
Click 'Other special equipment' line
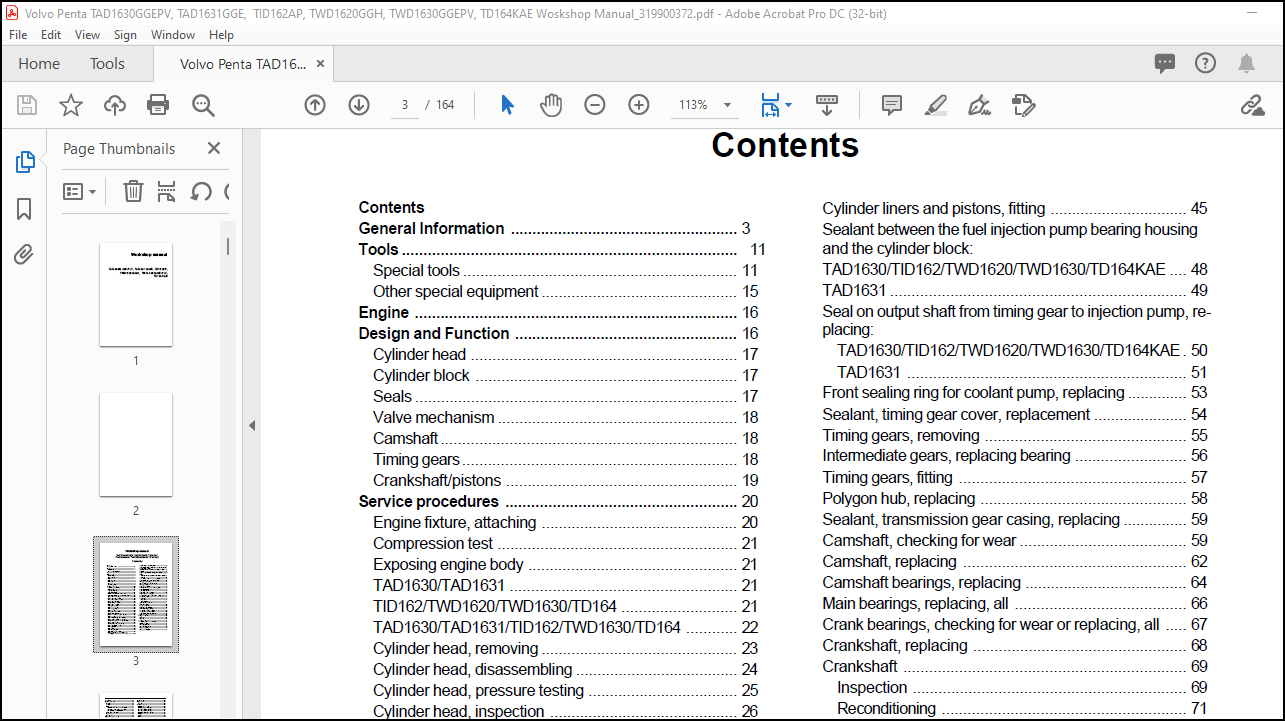(565, 291)
